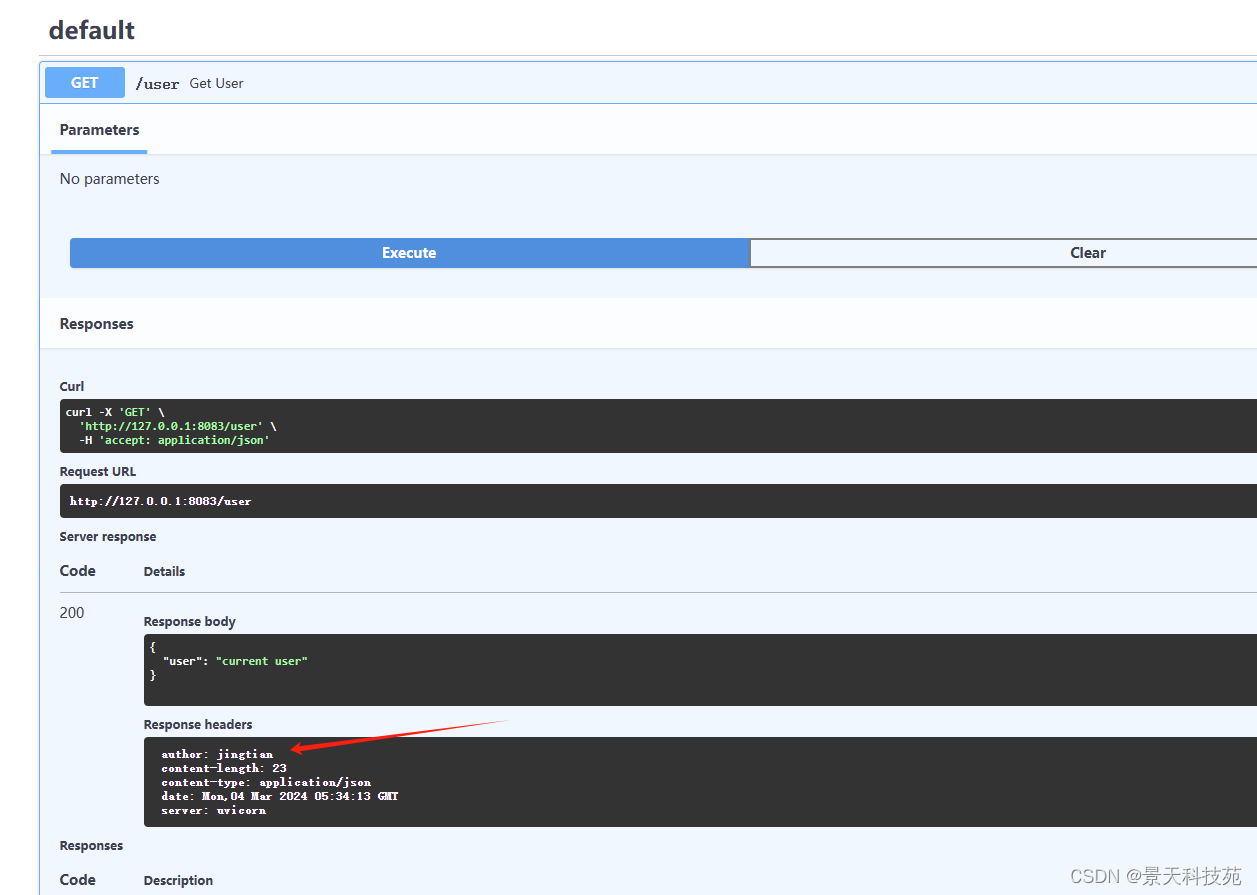Click the Curl label
1257x895 pixels.
click(72, 386)
